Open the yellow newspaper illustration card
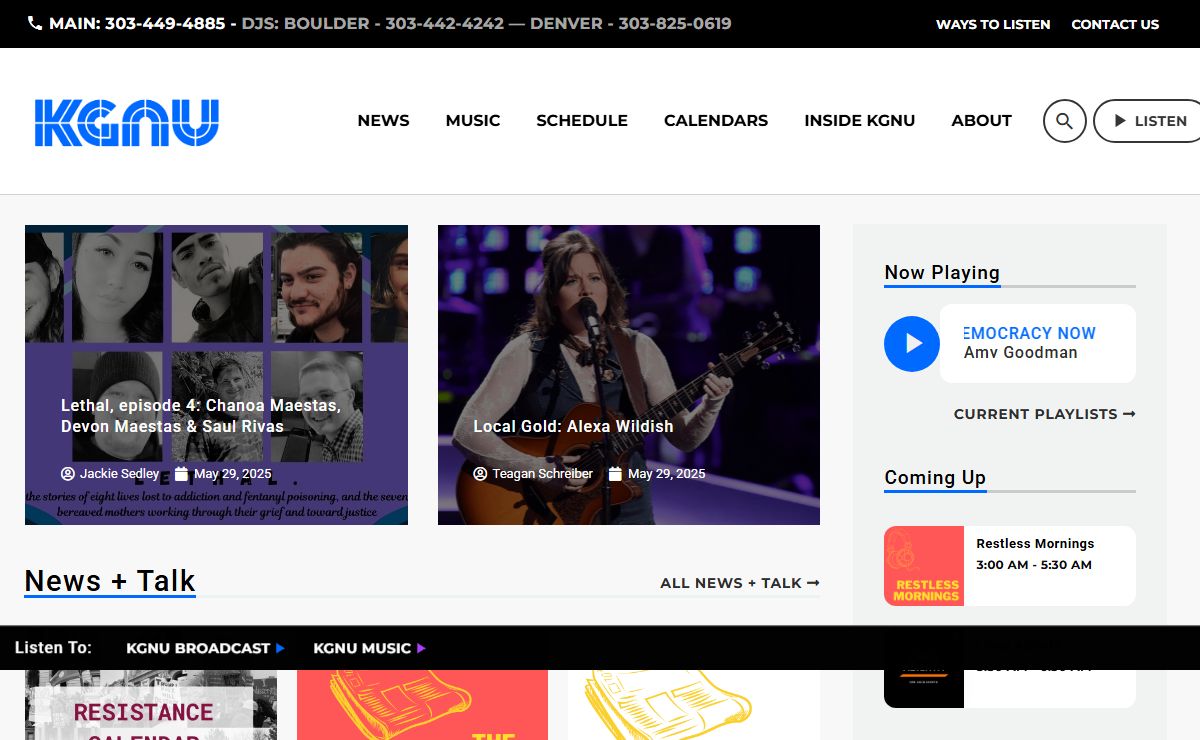This screenshot has width=1200, height=740. (x=694, y=705)
